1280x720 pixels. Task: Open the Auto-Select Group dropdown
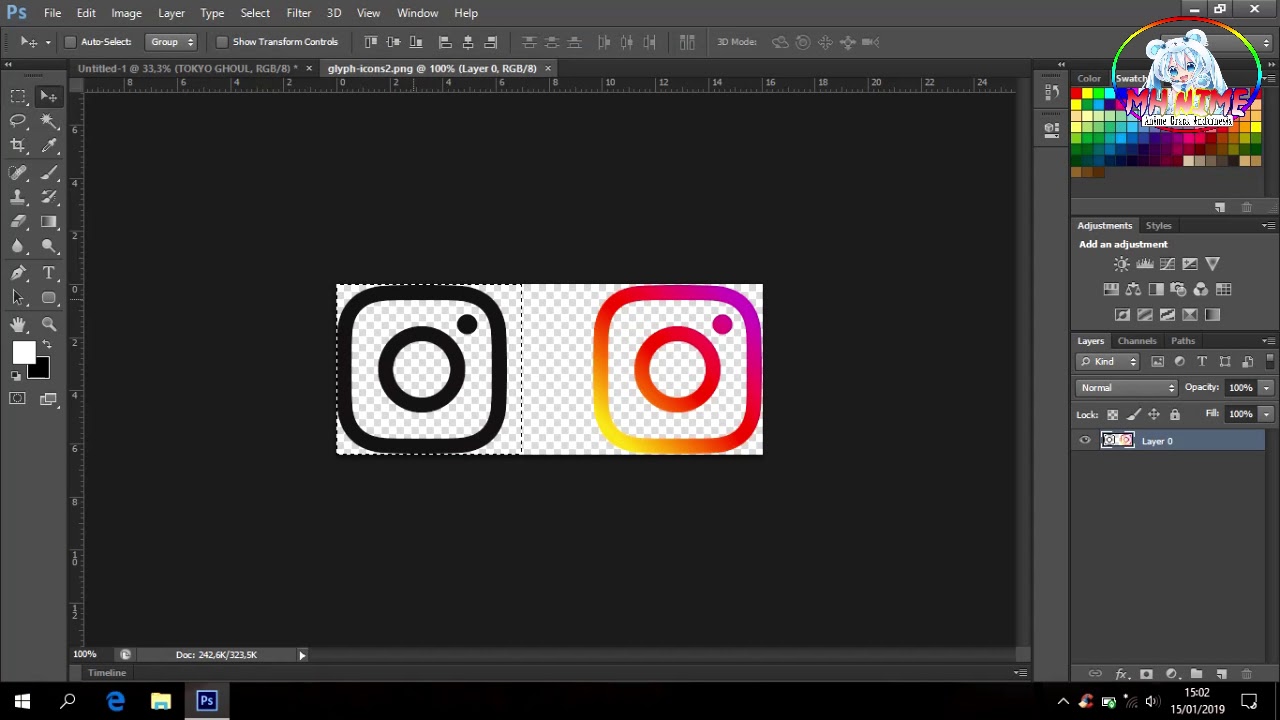(x=171, y=42)
